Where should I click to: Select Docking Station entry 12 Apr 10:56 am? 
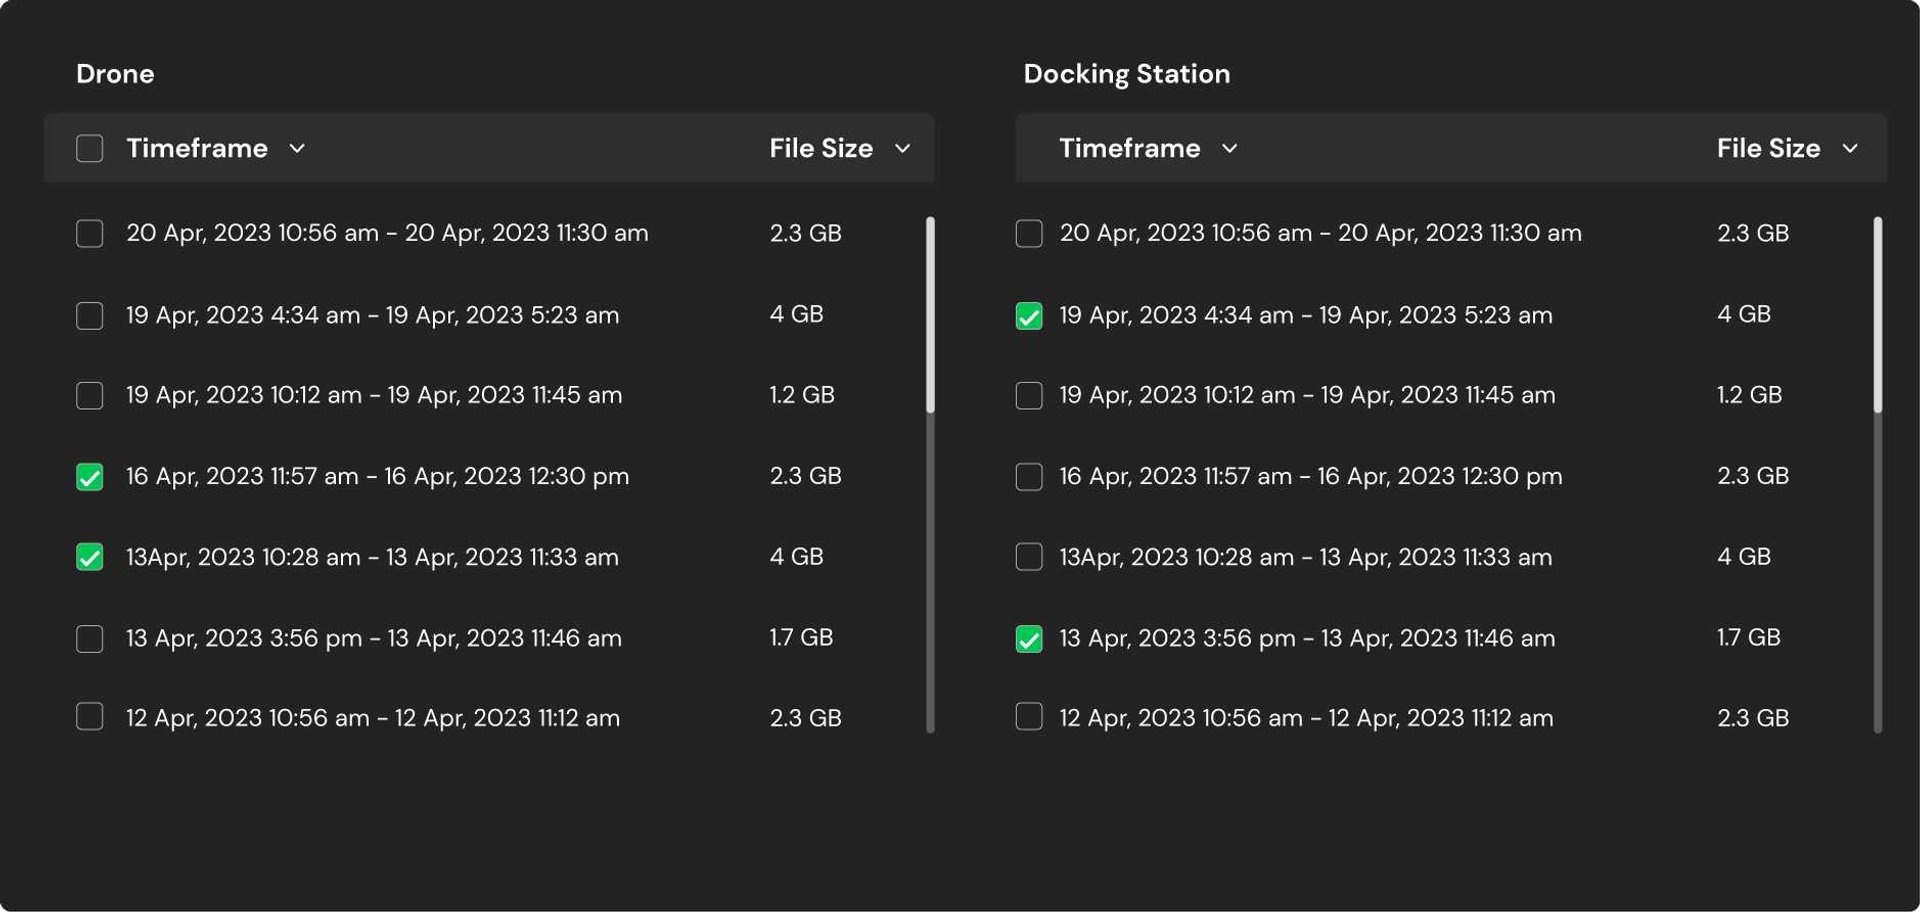pyautogui.click(x=1306, y=718)
